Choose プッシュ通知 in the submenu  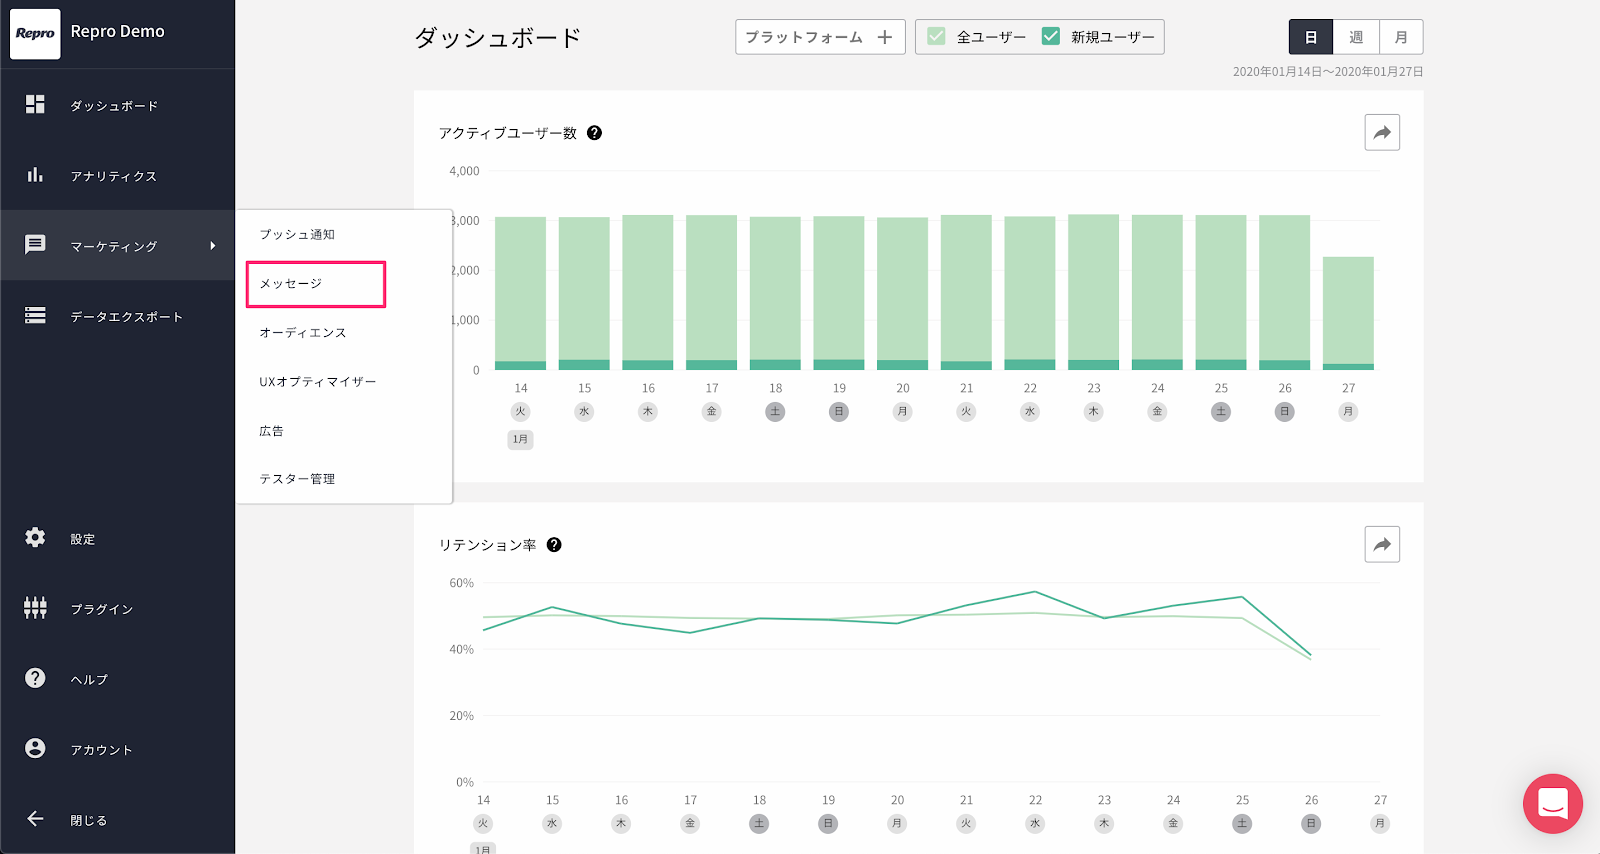[297, 234]
